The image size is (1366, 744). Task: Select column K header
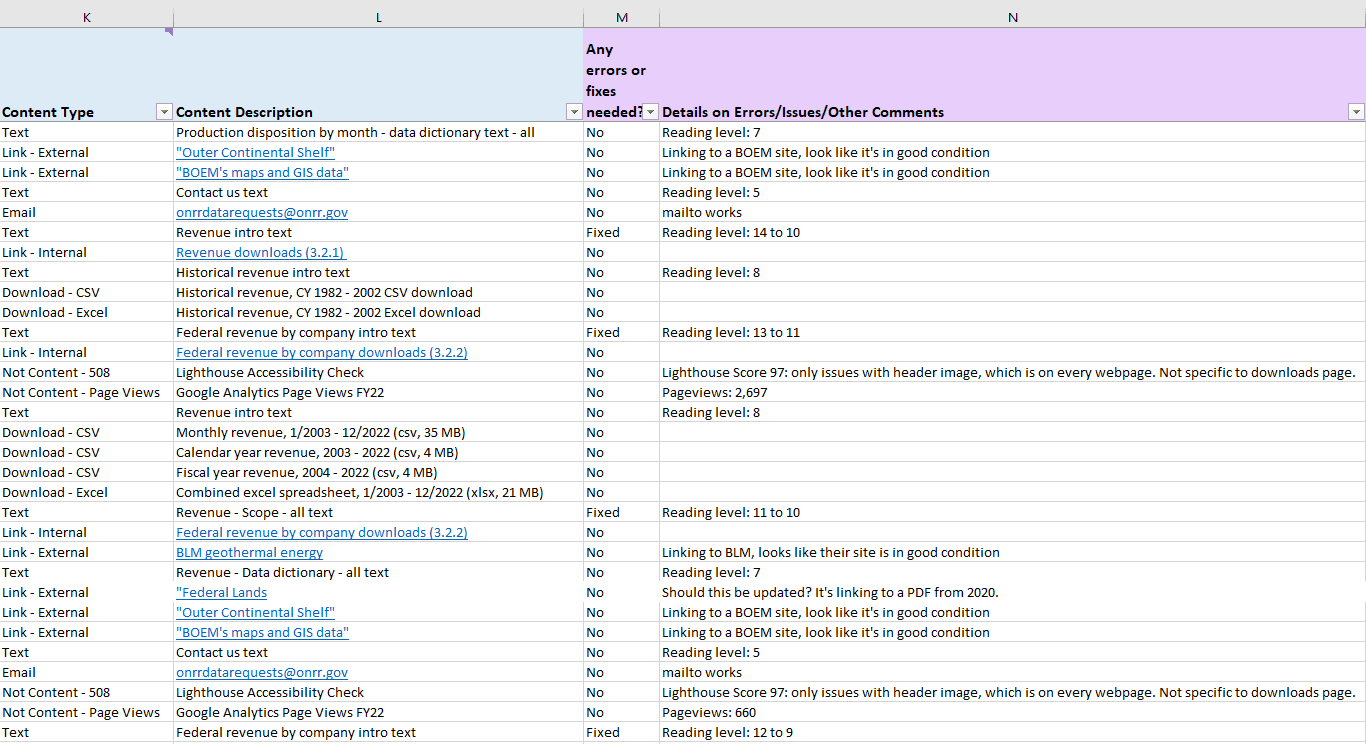coord(87,18)
